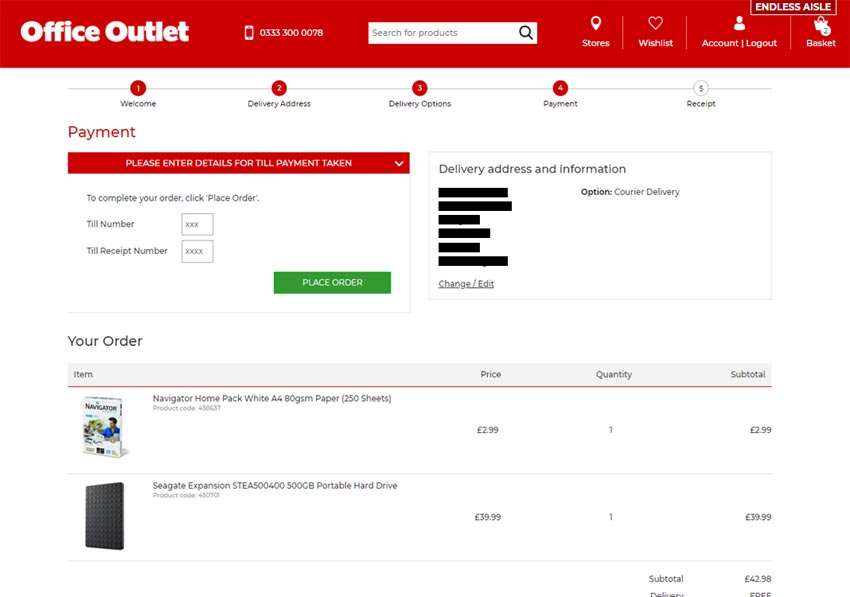Click the £2.99 price of Navigator paper
The image size is (850, 597).
(x=487, y=430)
